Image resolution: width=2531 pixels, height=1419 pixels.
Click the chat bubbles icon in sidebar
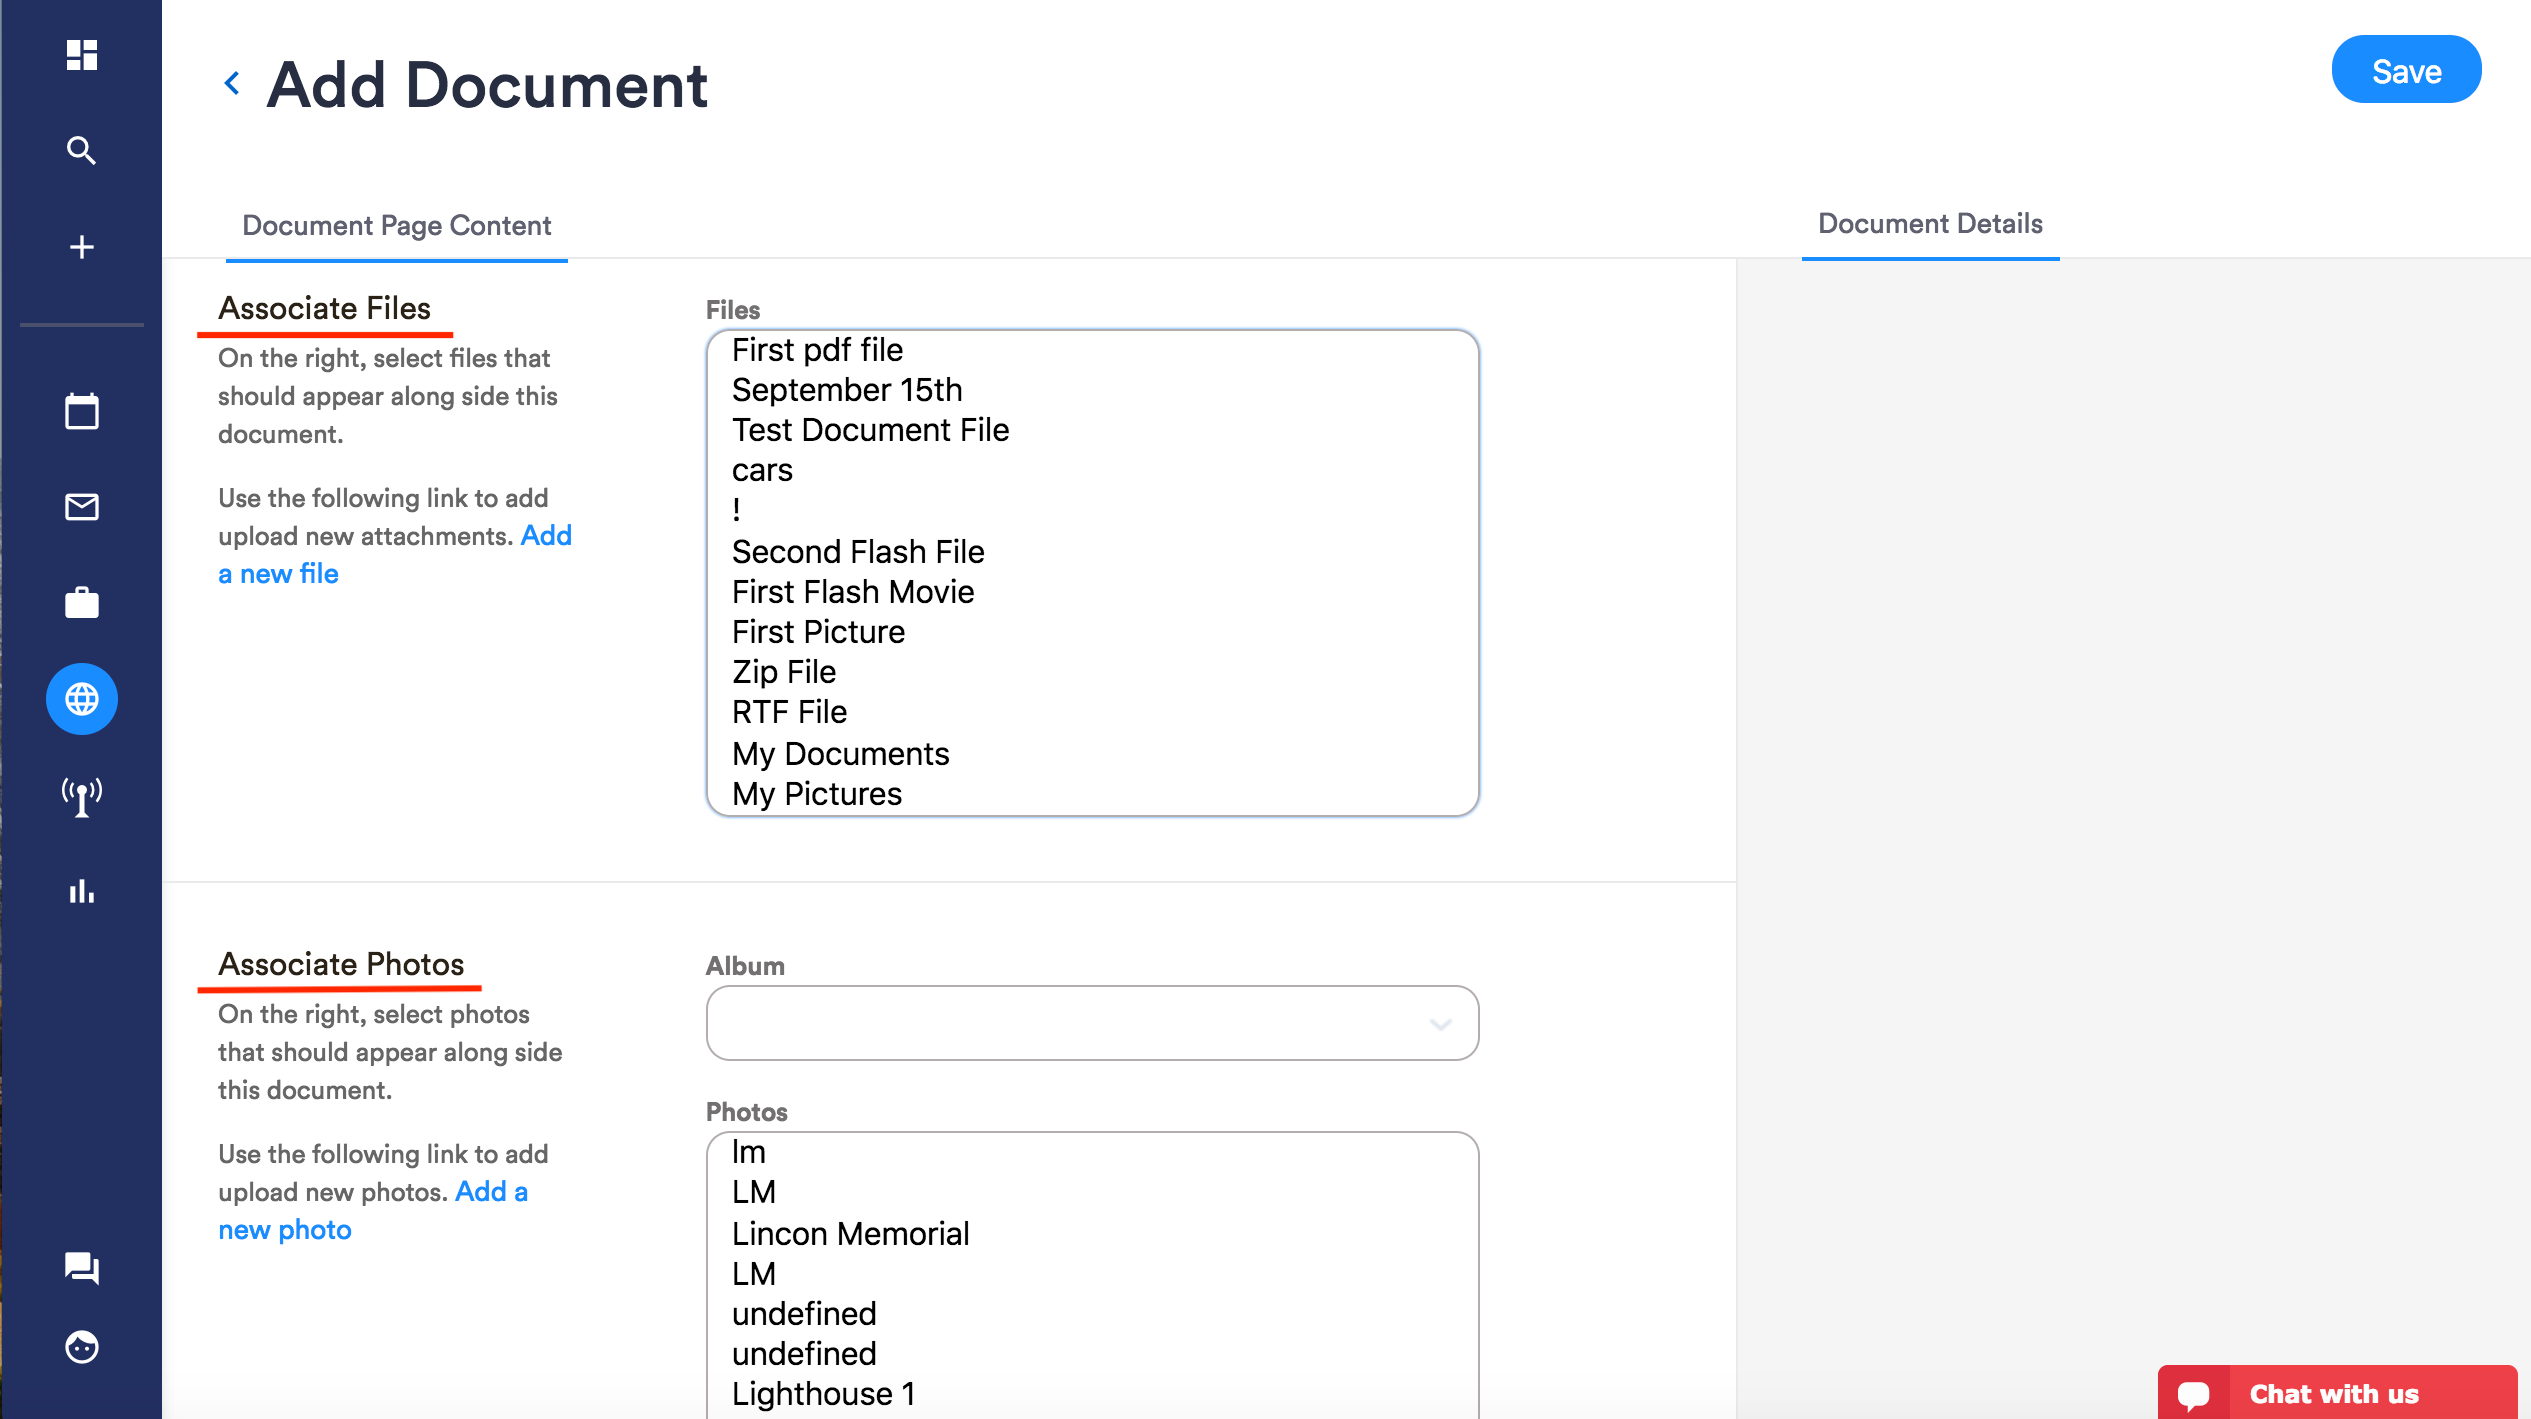coord(81,1267)
